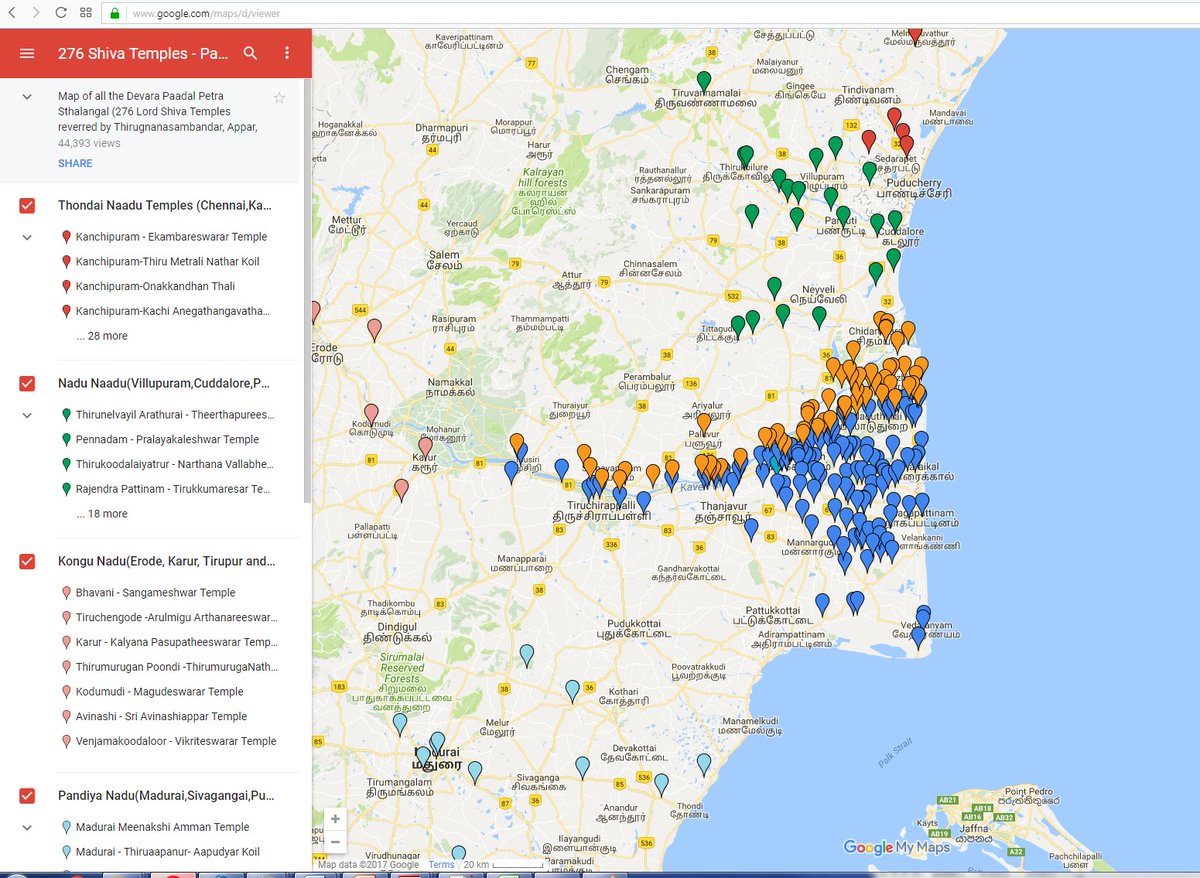This screenshot has height=878, width=1200.
Task: Select Kanchipuram - Ekambareswarar Temple entry
Action: 172,237
